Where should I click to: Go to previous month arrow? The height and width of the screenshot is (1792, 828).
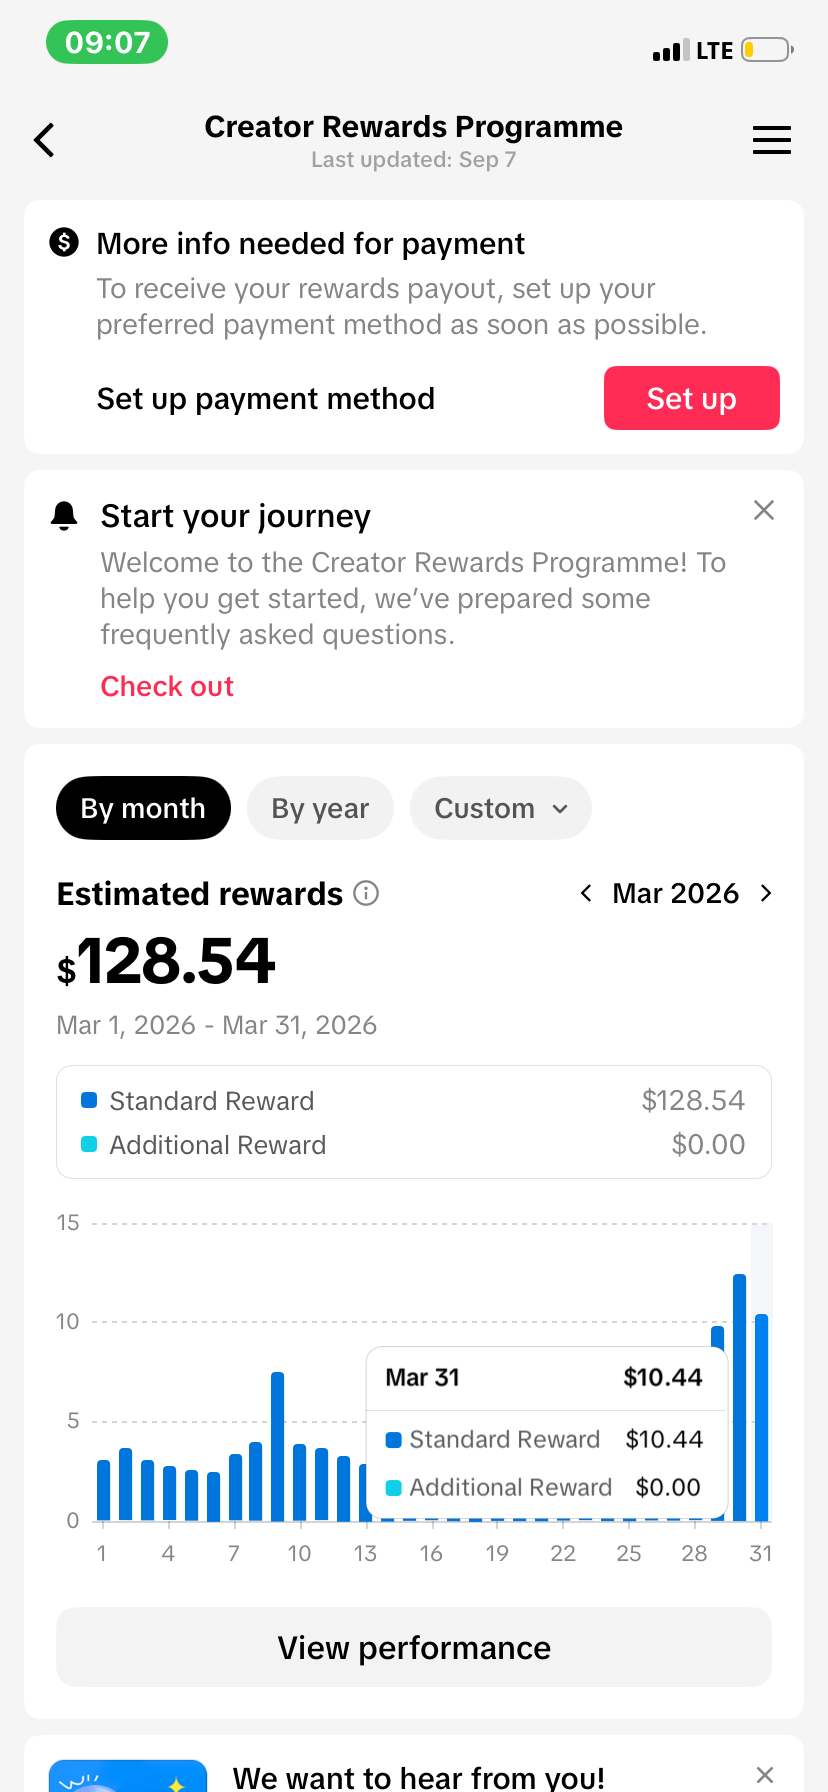pos(586,893)
